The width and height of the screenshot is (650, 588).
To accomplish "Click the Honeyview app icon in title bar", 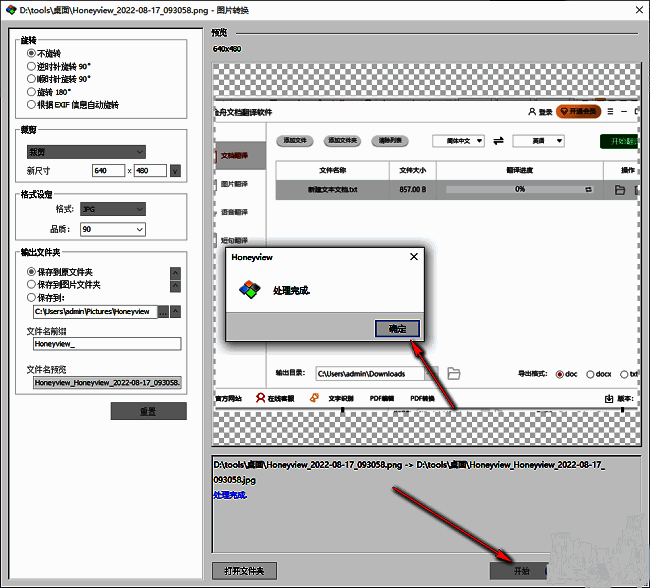I will point(10,10).
